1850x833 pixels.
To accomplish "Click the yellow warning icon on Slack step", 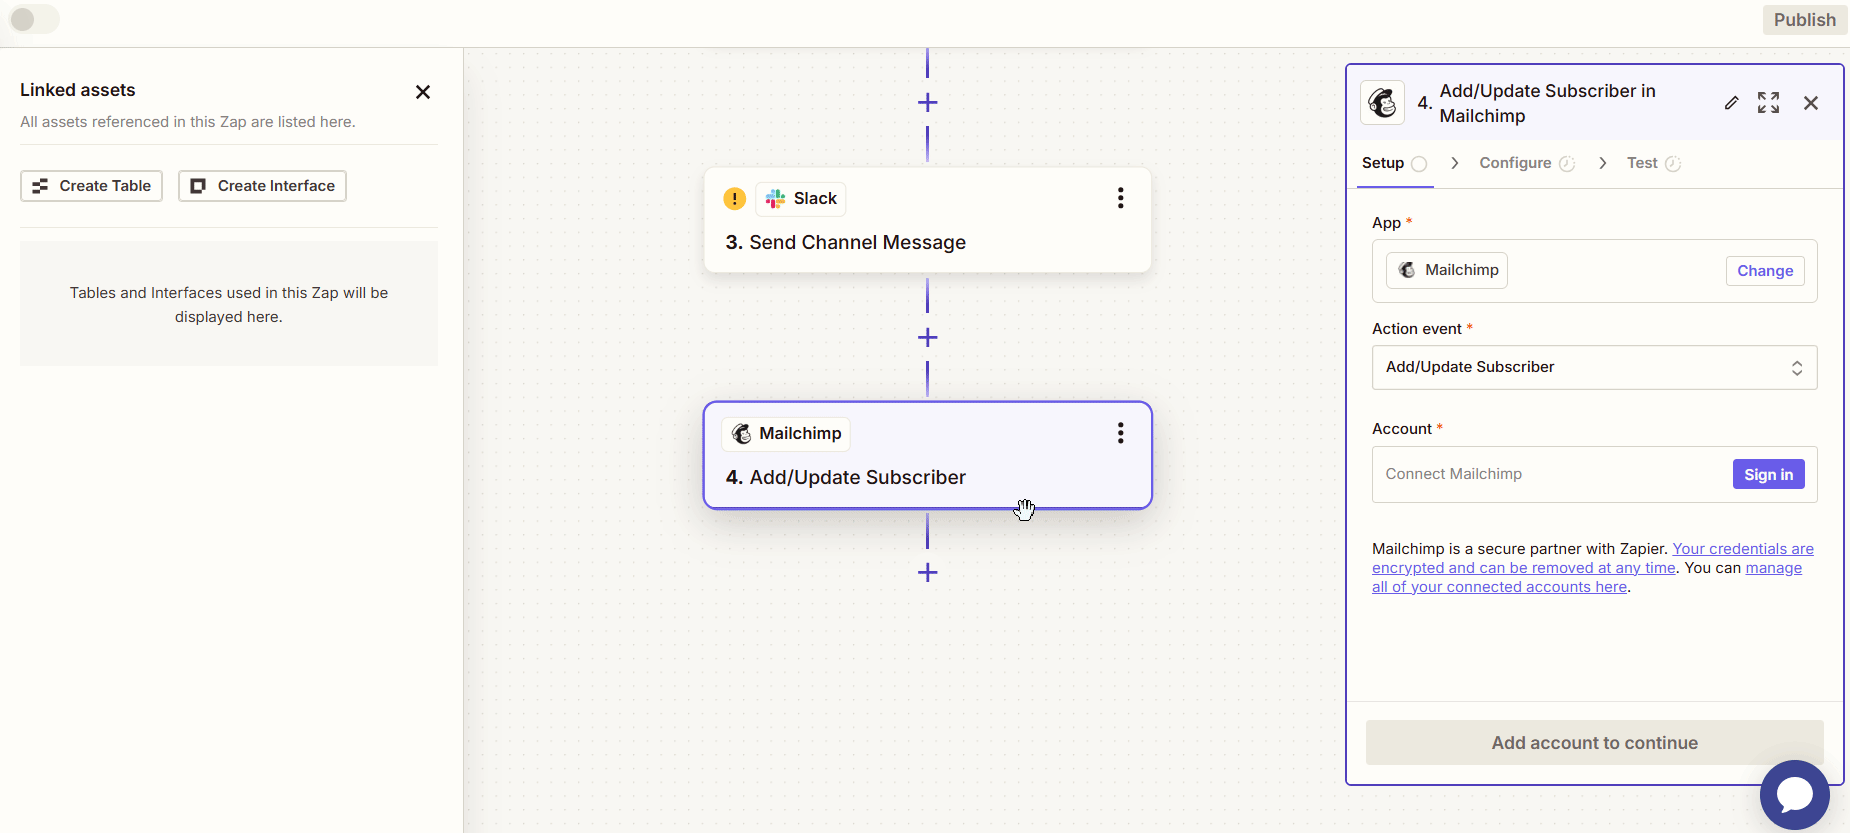I will (x=734, y=199).
